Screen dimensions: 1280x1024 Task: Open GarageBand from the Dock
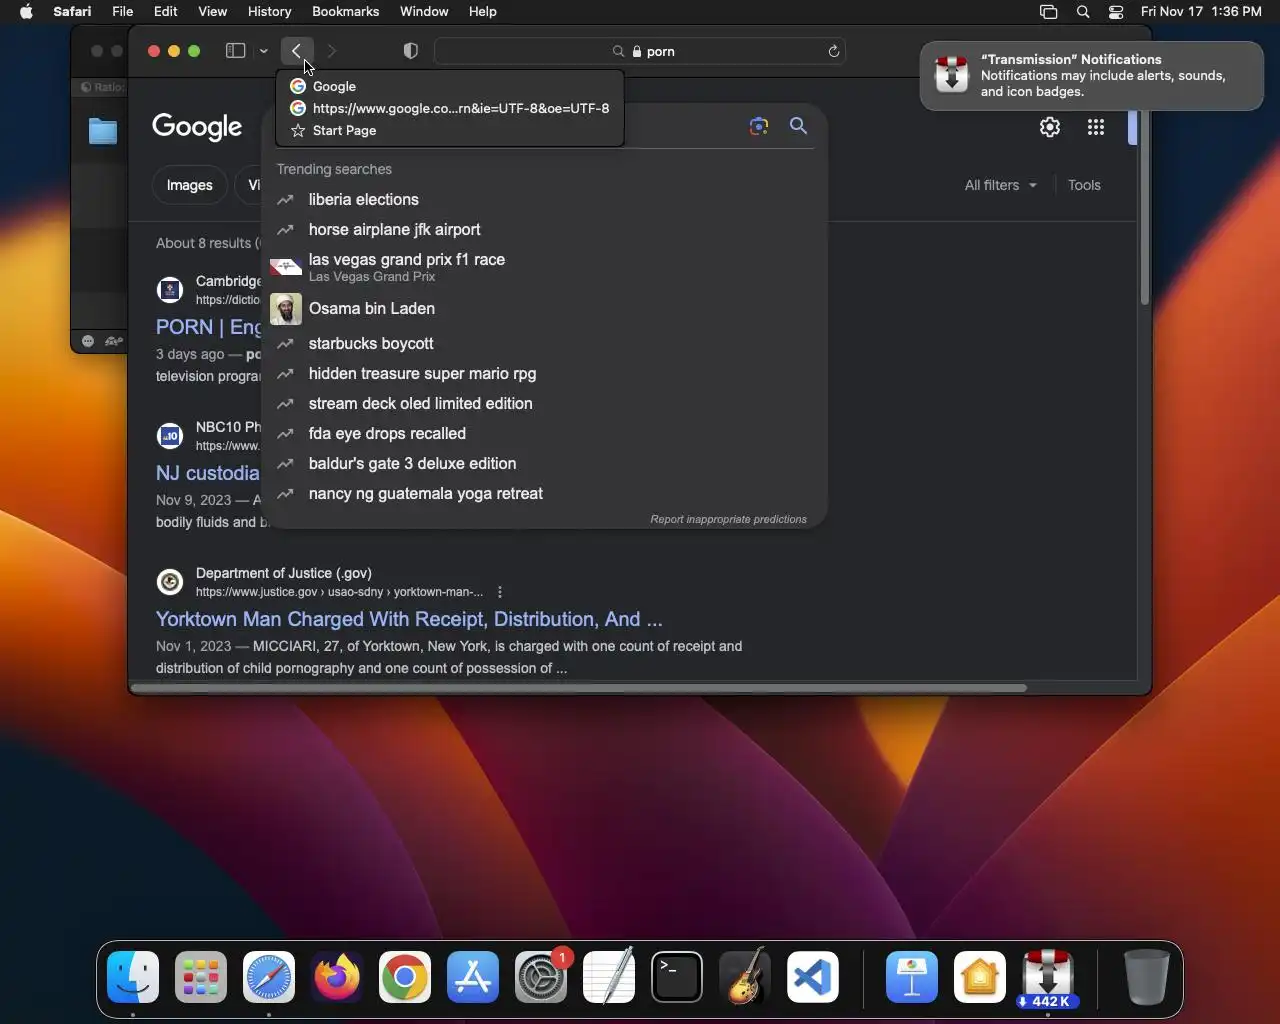(x=745, y=977)
